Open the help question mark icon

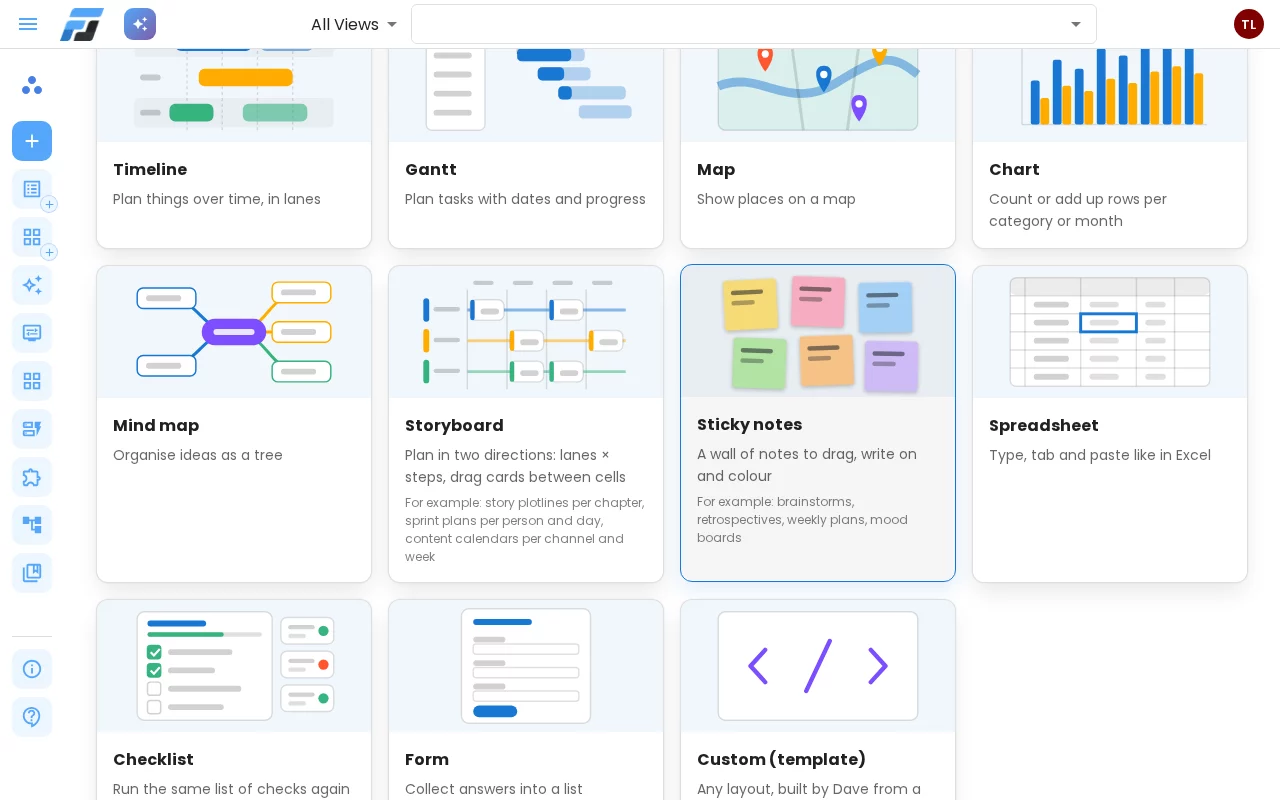point(32,717)
